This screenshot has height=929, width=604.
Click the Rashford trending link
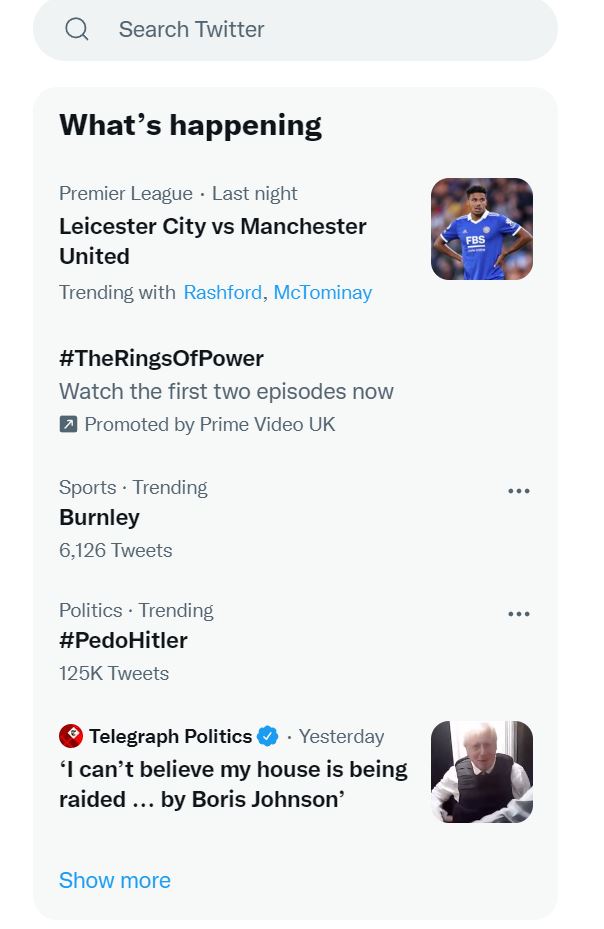click(x=222, y=293)
